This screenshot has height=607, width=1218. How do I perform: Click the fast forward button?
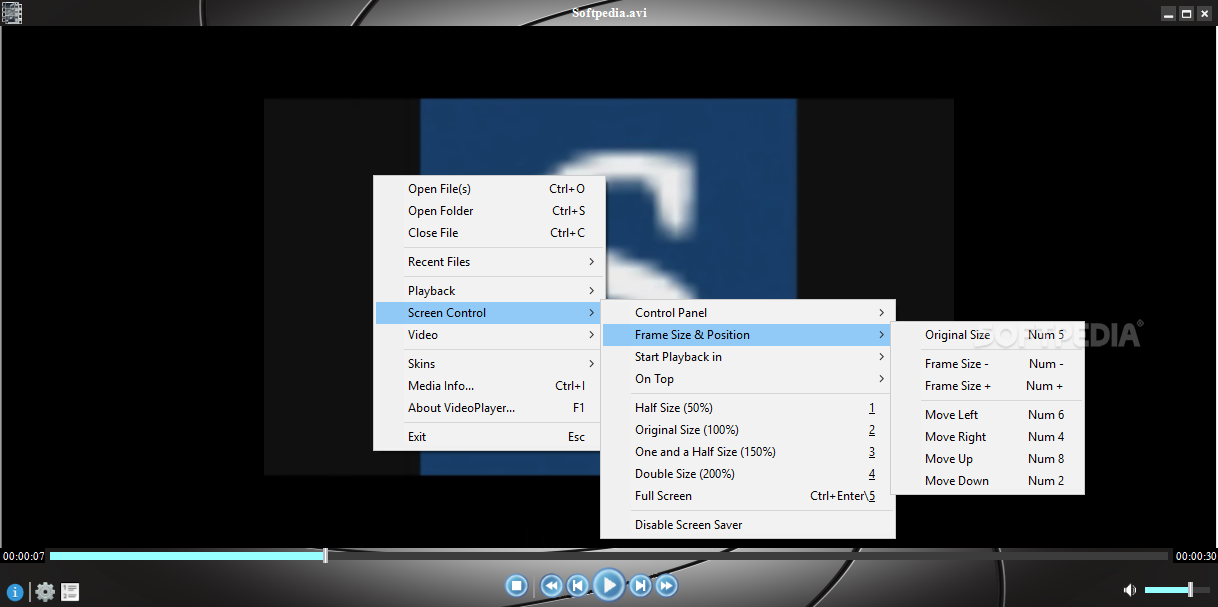[666, 586]
